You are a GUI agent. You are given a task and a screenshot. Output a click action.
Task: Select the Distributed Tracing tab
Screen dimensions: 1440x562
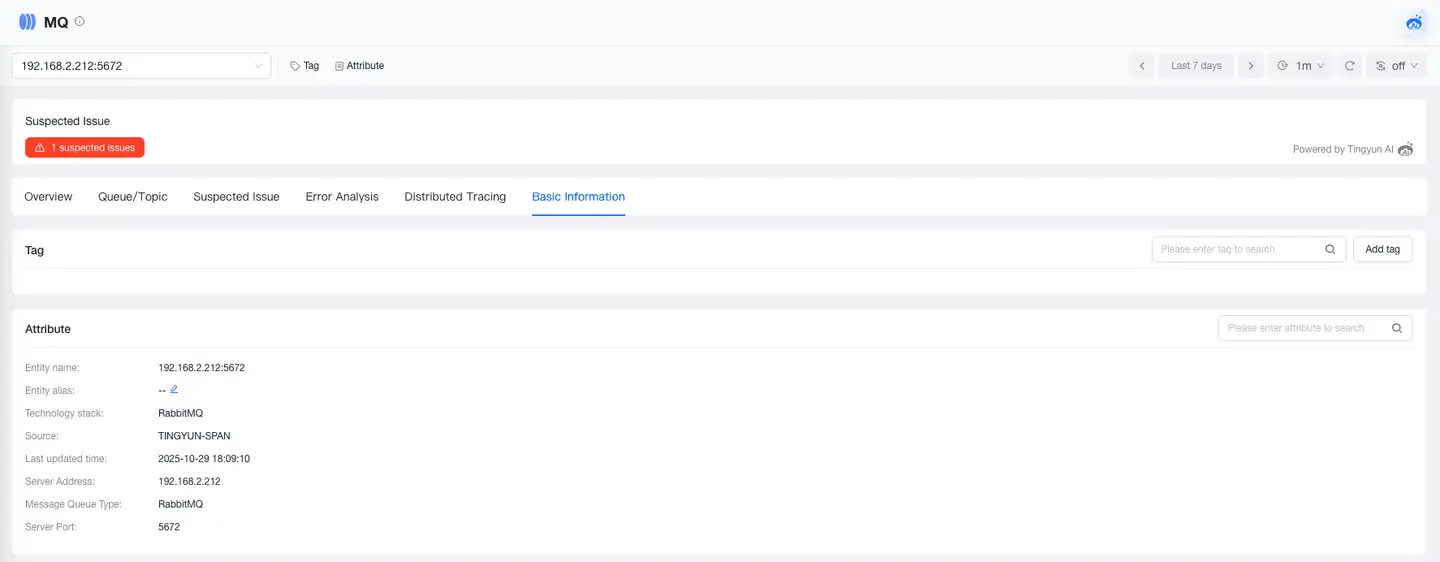(x=455, y=197)
